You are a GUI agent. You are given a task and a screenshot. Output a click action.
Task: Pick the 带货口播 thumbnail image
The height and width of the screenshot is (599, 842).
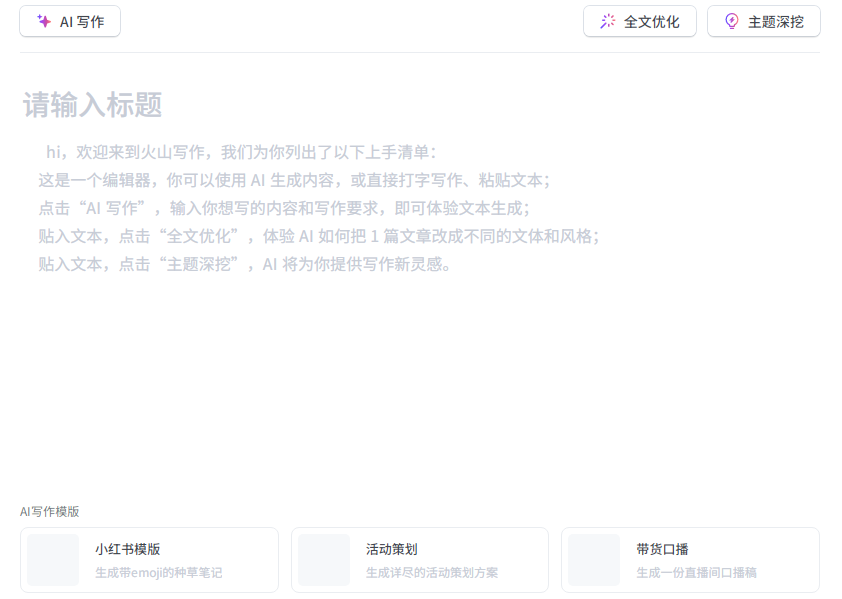(594, 560)
